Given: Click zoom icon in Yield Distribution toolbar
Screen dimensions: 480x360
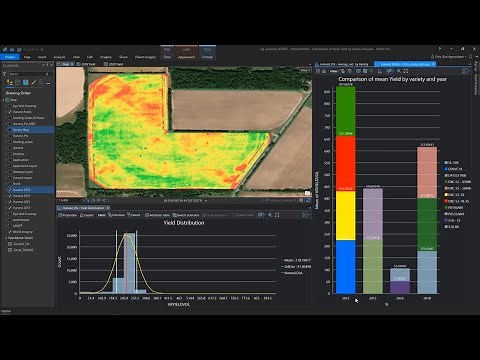Looking at the screenshot, I should [270, 215].
